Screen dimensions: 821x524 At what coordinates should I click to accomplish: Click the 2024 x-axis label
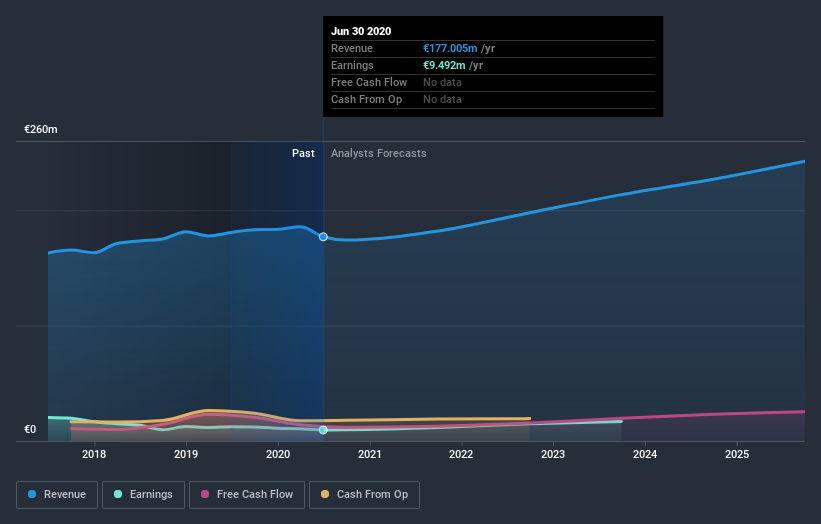click(645, 454)
